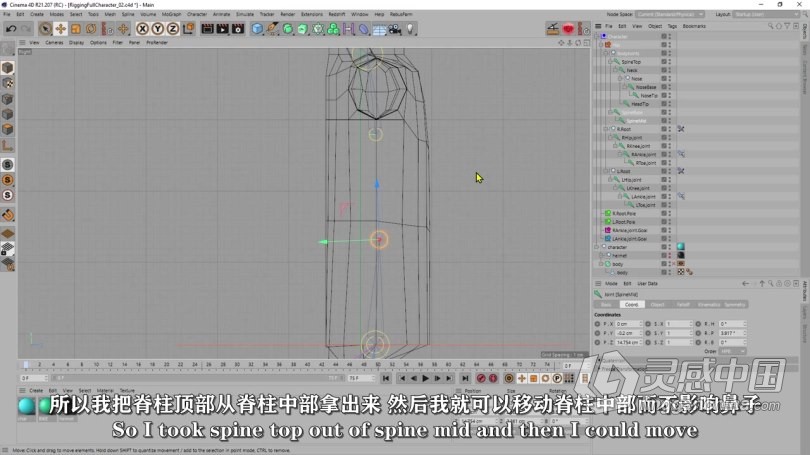
Task: Click the Cube primitive icon
Action: coord(257,29)
